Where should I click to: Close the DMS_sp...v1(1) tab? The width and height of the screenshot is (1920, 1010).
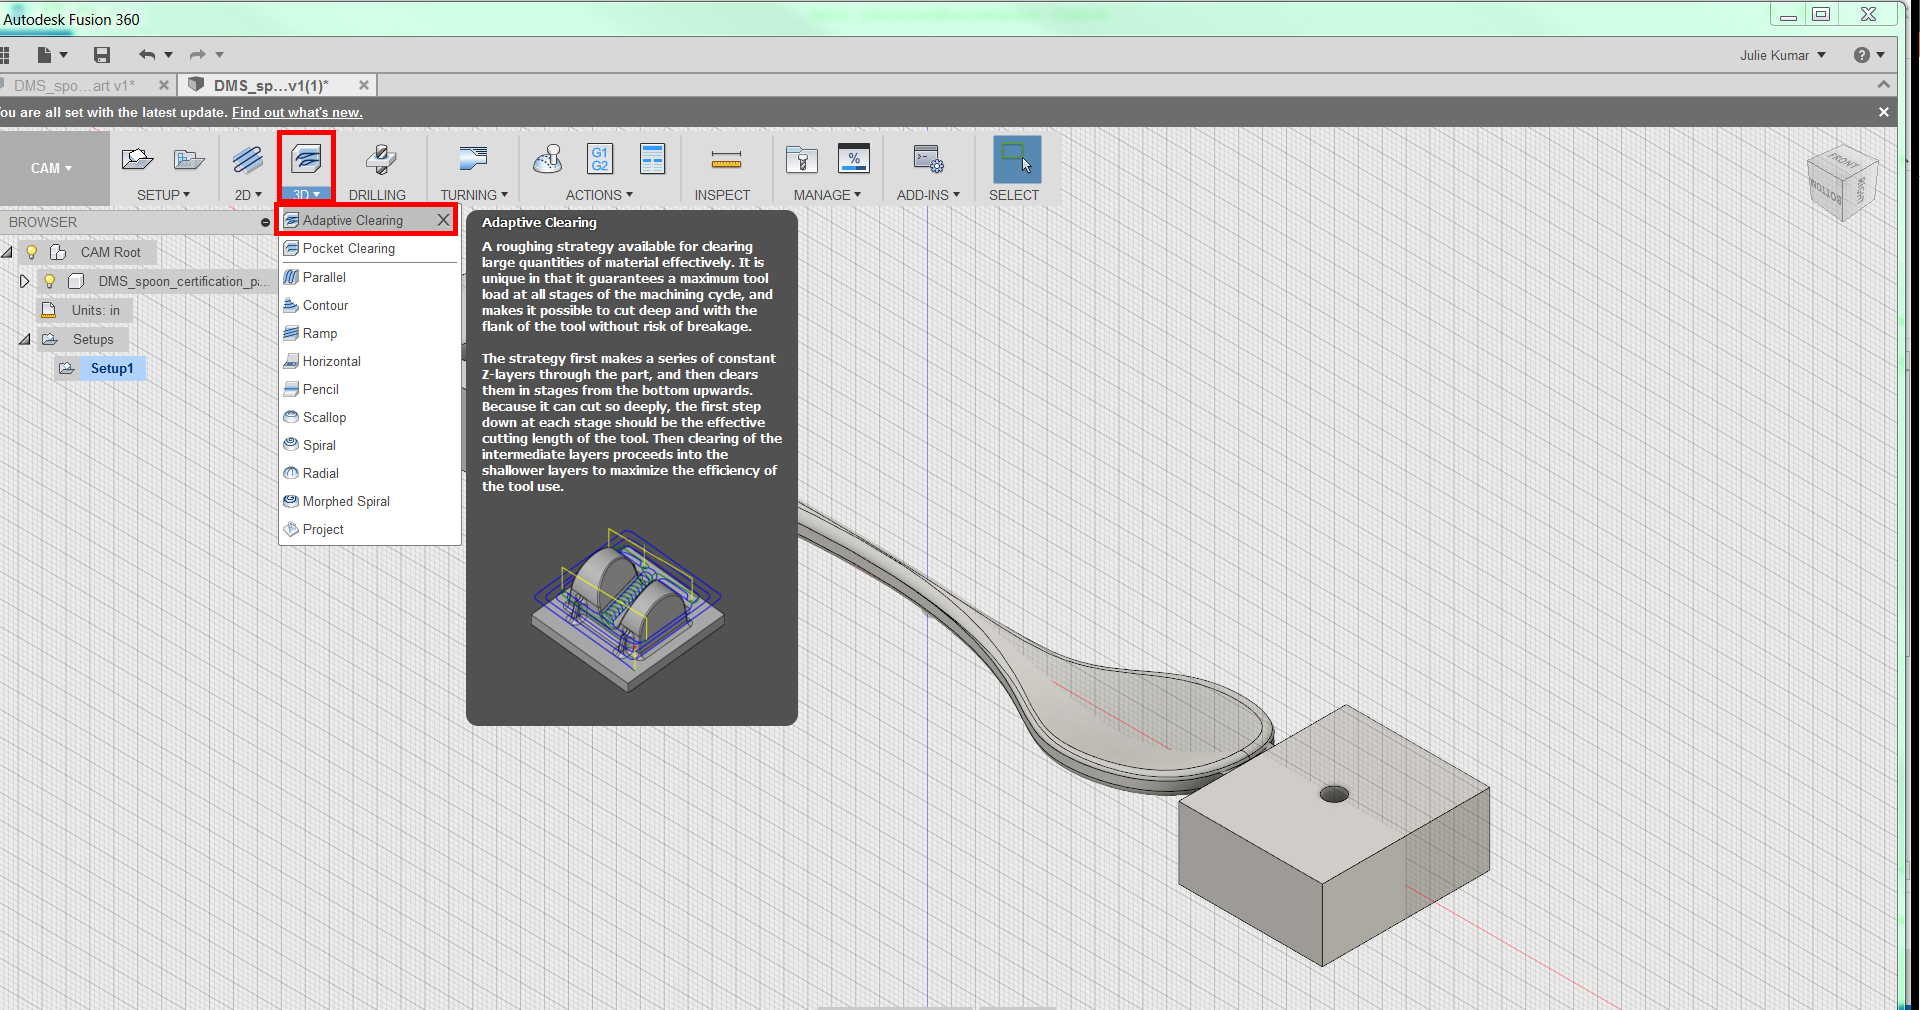[x=364, y=85]
